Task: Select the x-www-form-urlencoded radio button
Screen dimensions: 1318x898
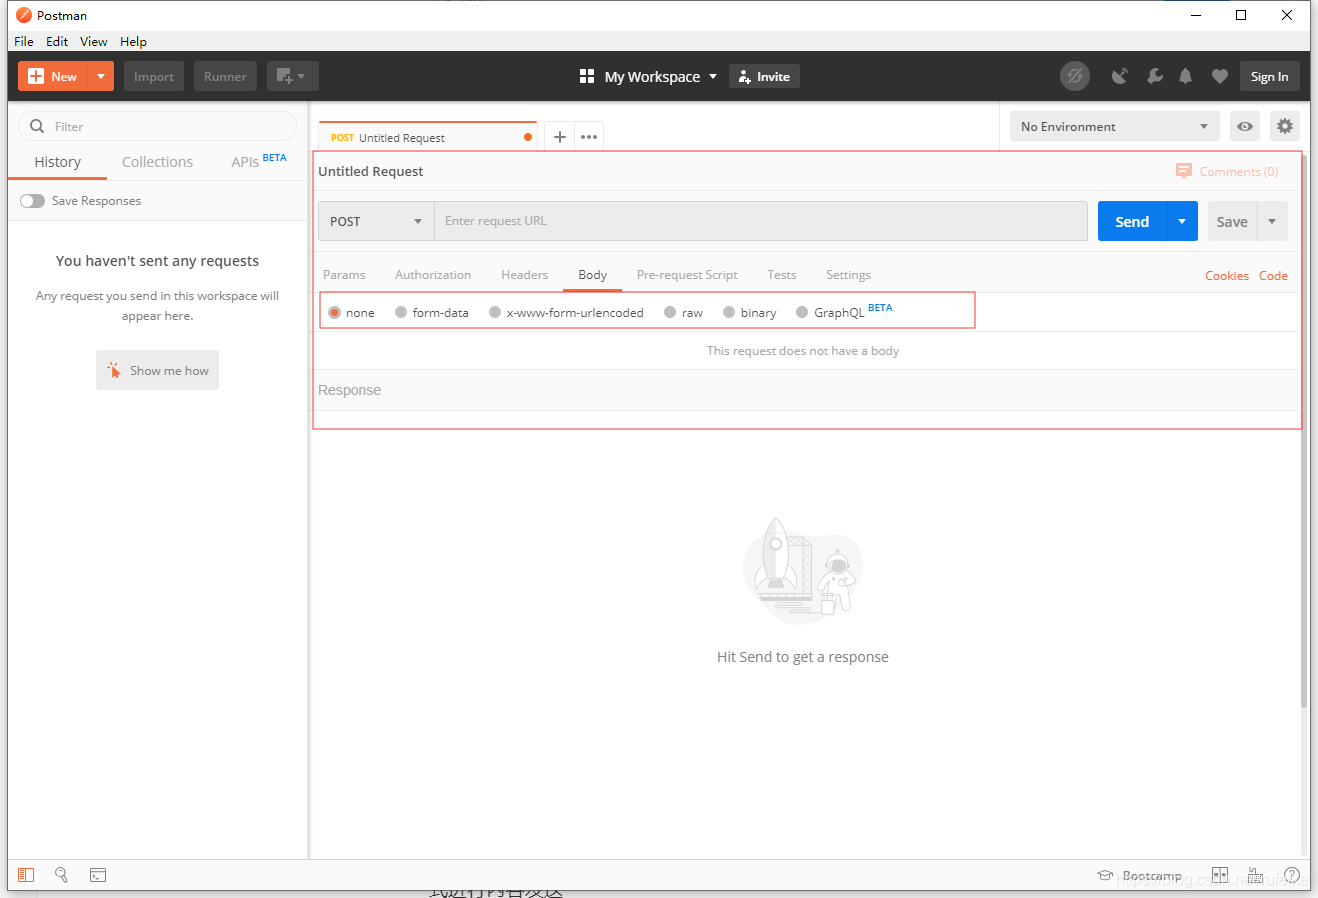Action: [495, 312]
